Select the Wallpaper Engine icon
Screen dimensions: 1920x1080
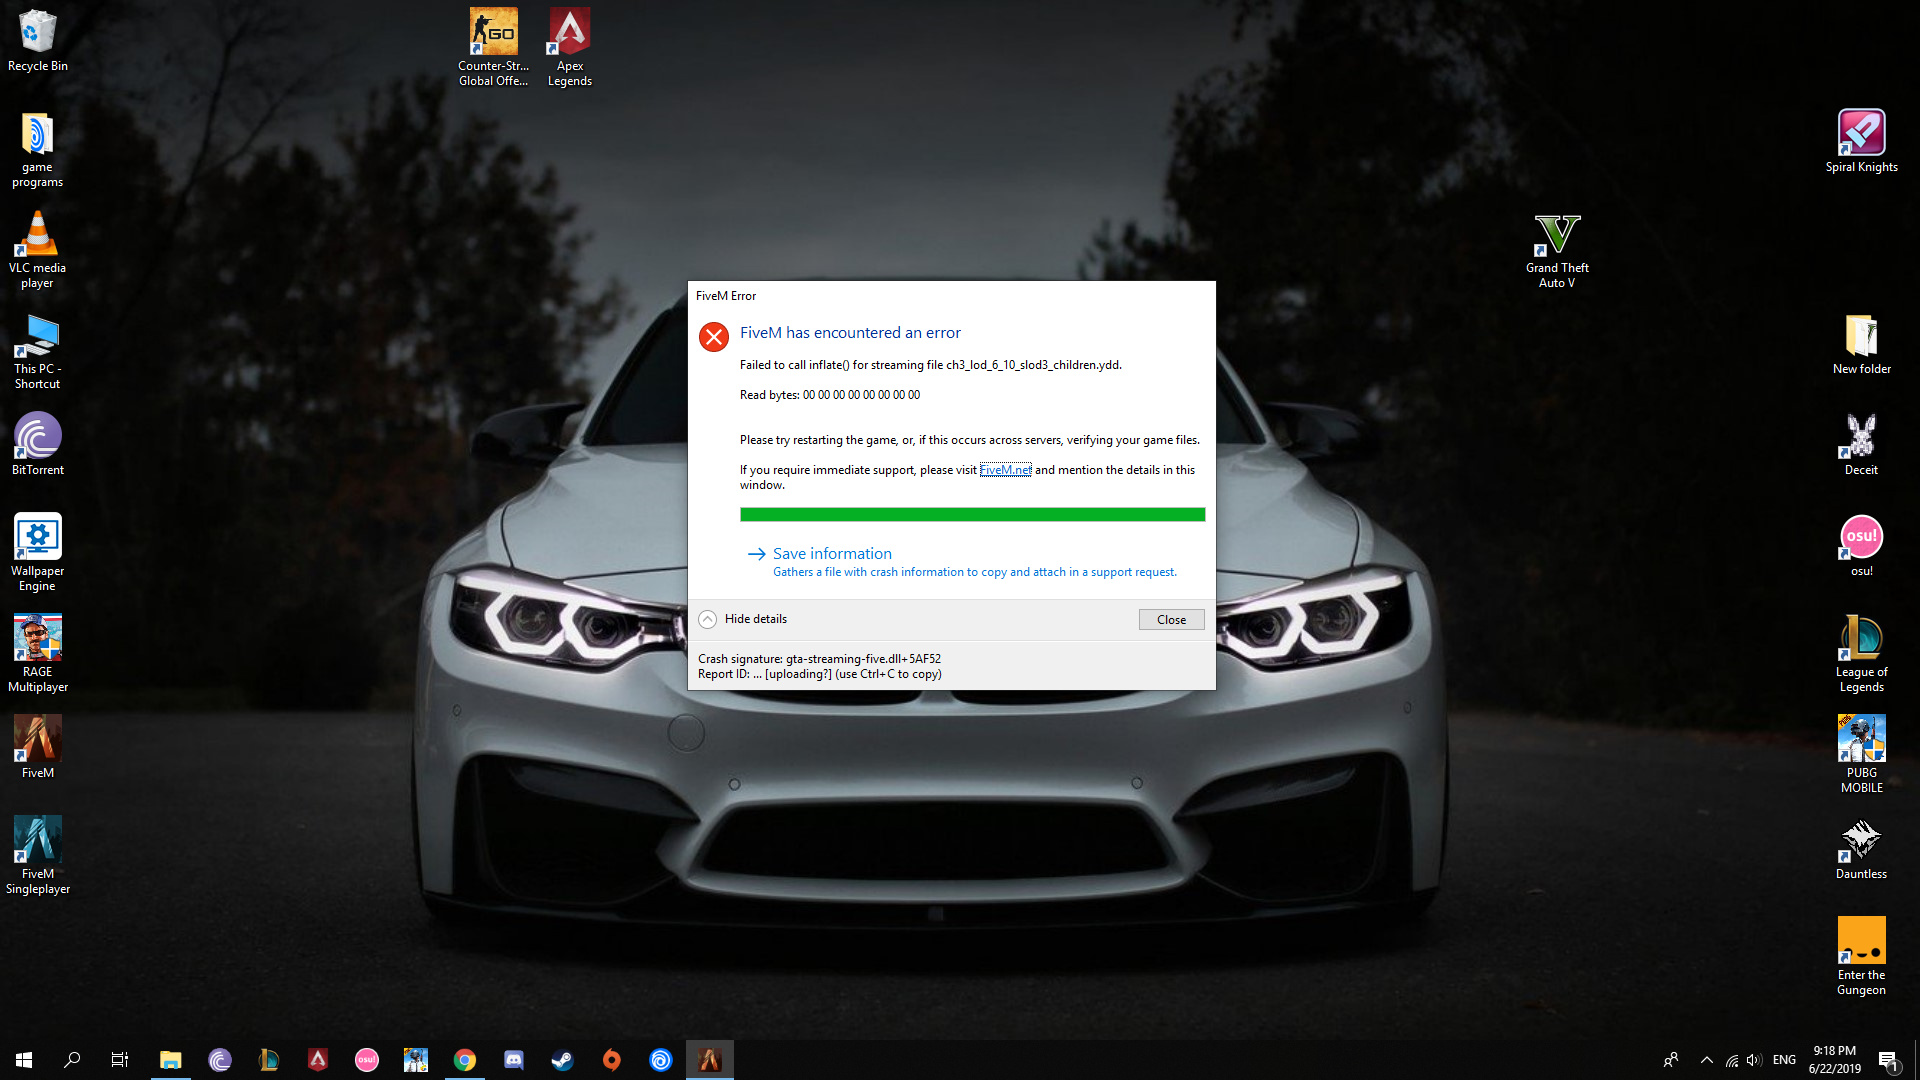click(x=38, y=552)
